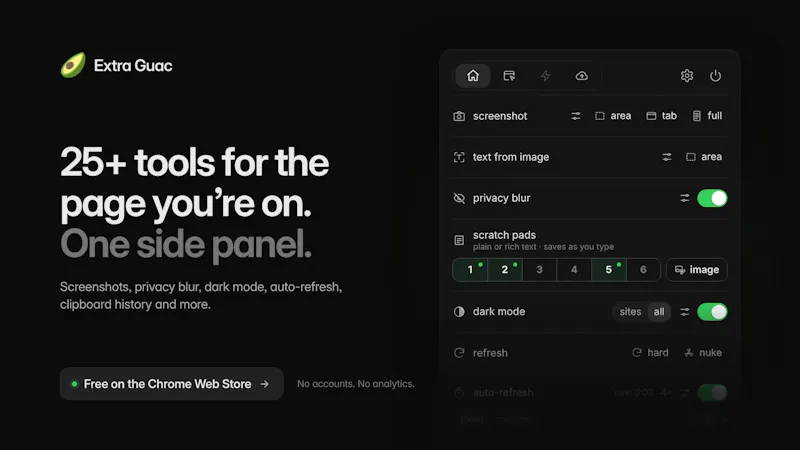Image resolution: width=800 pixels, height=450 pixels.
Task: Click the privacy blur crossed-eye icon
Action: 459,198
